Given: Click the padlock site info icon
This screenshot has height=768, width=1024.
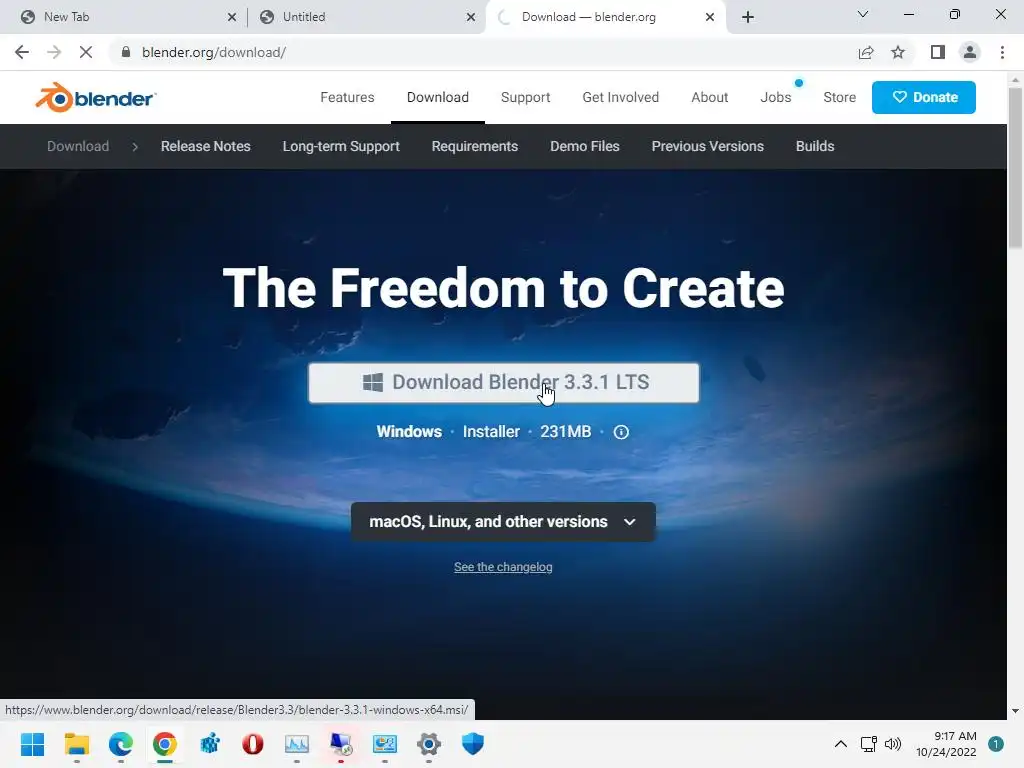Looking at the screenshot, I should click(126, 52).
